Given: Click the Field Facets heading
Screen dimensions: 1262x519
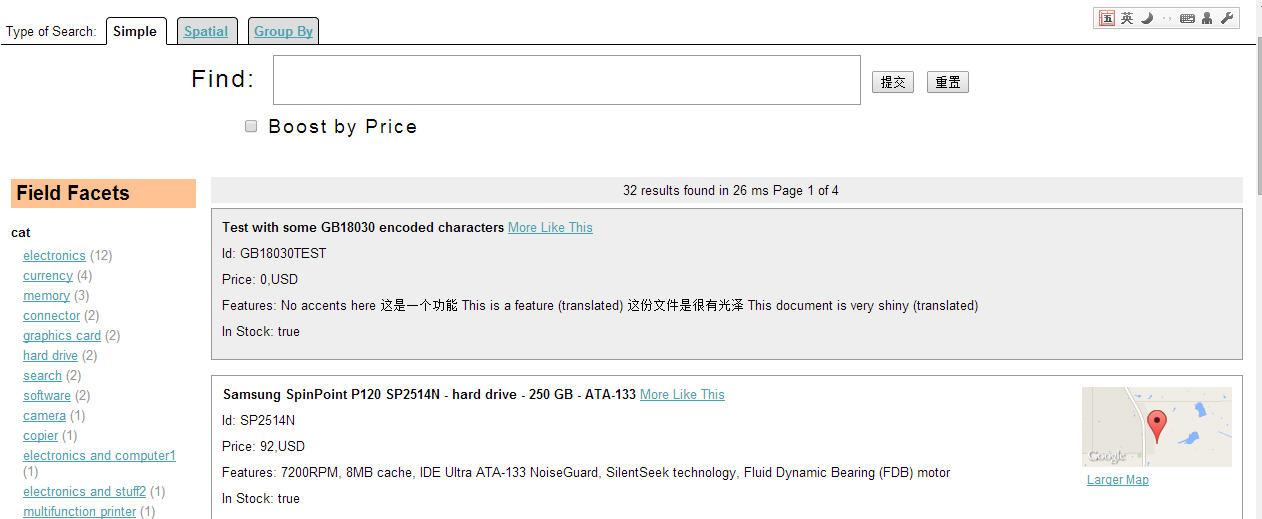Looking at the screenshot, I should point(103,193).
